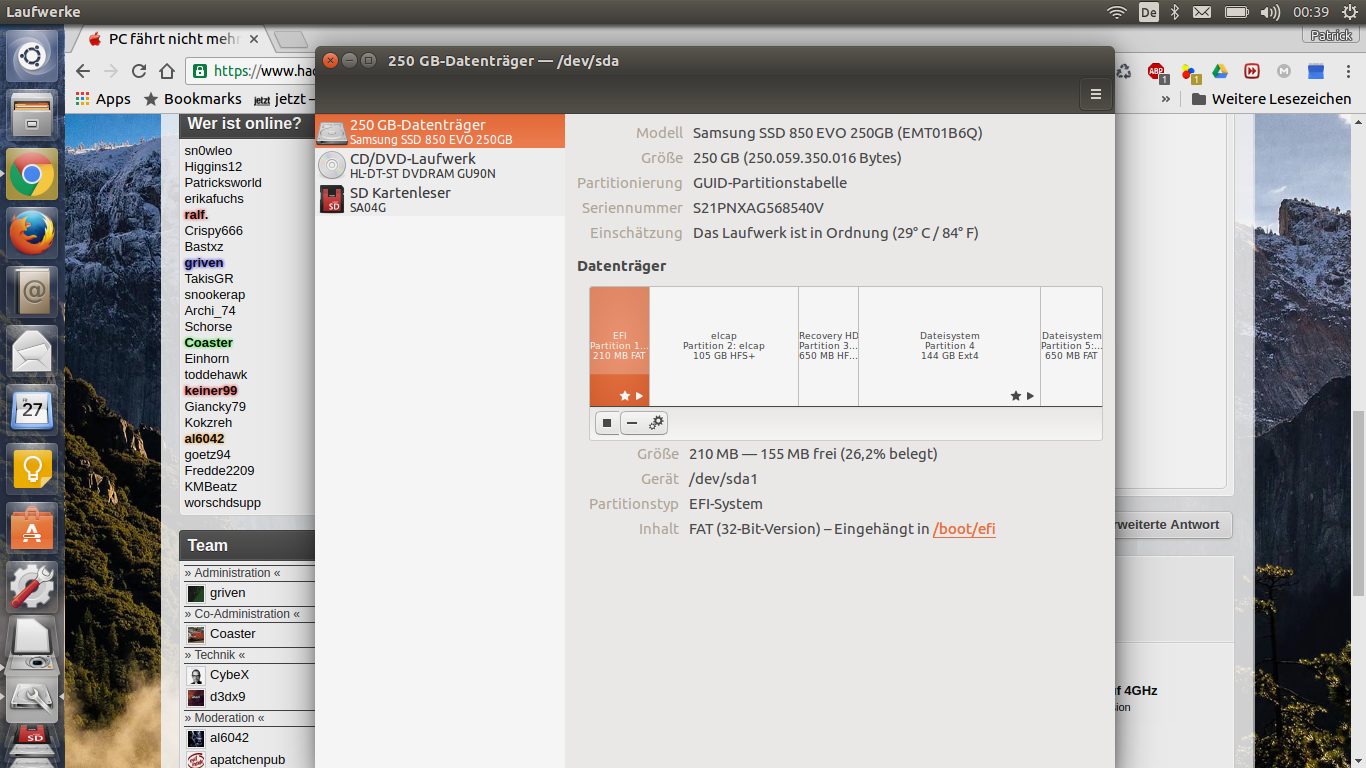Open the address book launcher icon
The image size is (1366, 768).
click(32, 292)
